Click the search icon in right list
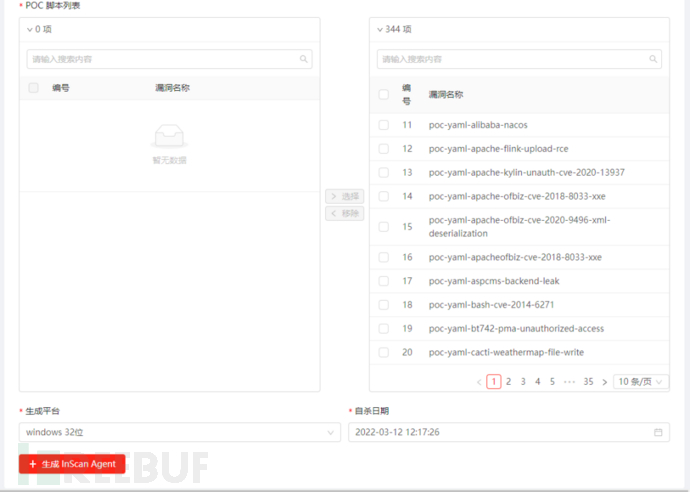Screen dimensions: 690x492 pyautogui.click(x=653, y=59)
